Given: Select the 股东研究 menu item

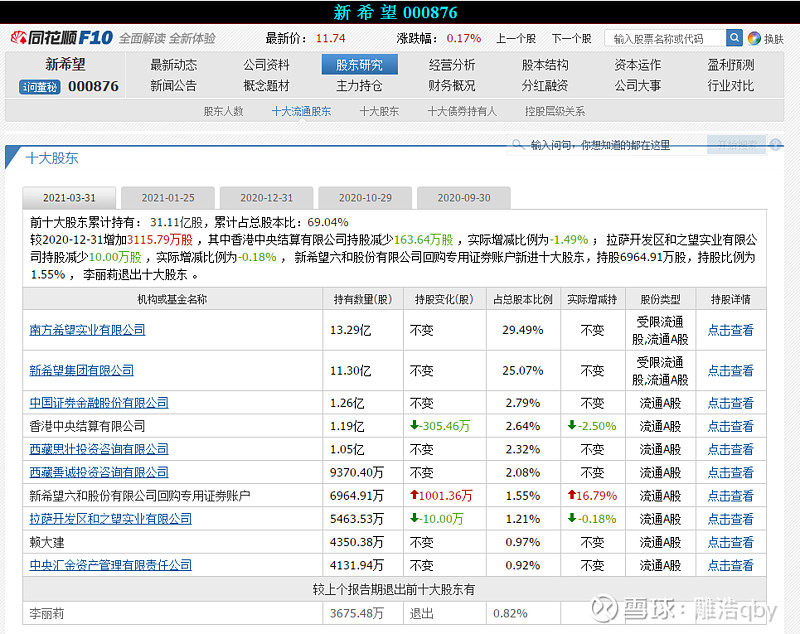Looking at the screenshot, I should click(359, 65).
